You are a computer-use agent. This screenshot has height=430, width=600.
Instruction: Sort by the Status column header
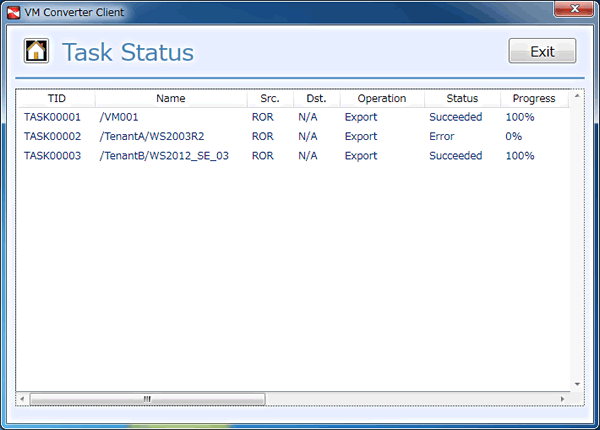coord(462,99)
